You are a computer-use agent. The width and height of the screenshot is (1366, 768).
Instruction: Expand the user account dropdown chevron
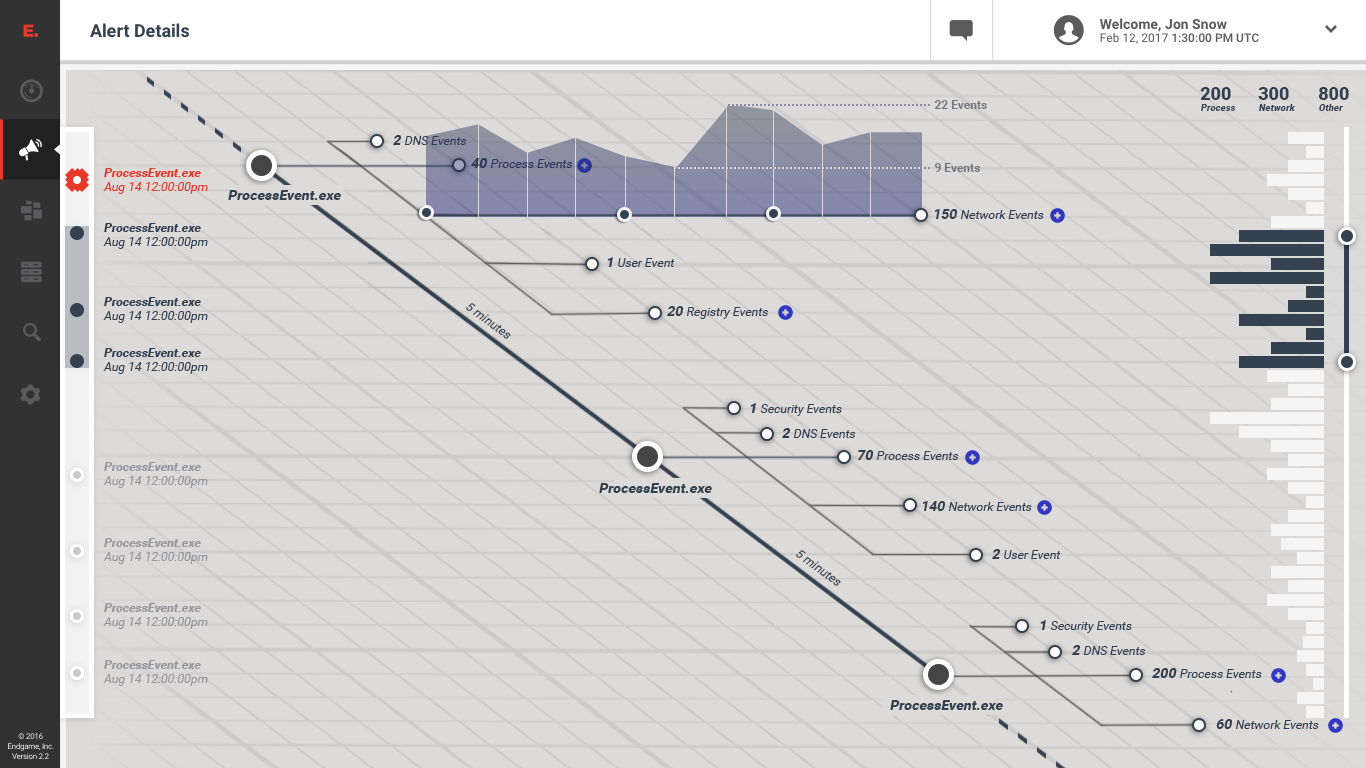[x=1331, y=30]
